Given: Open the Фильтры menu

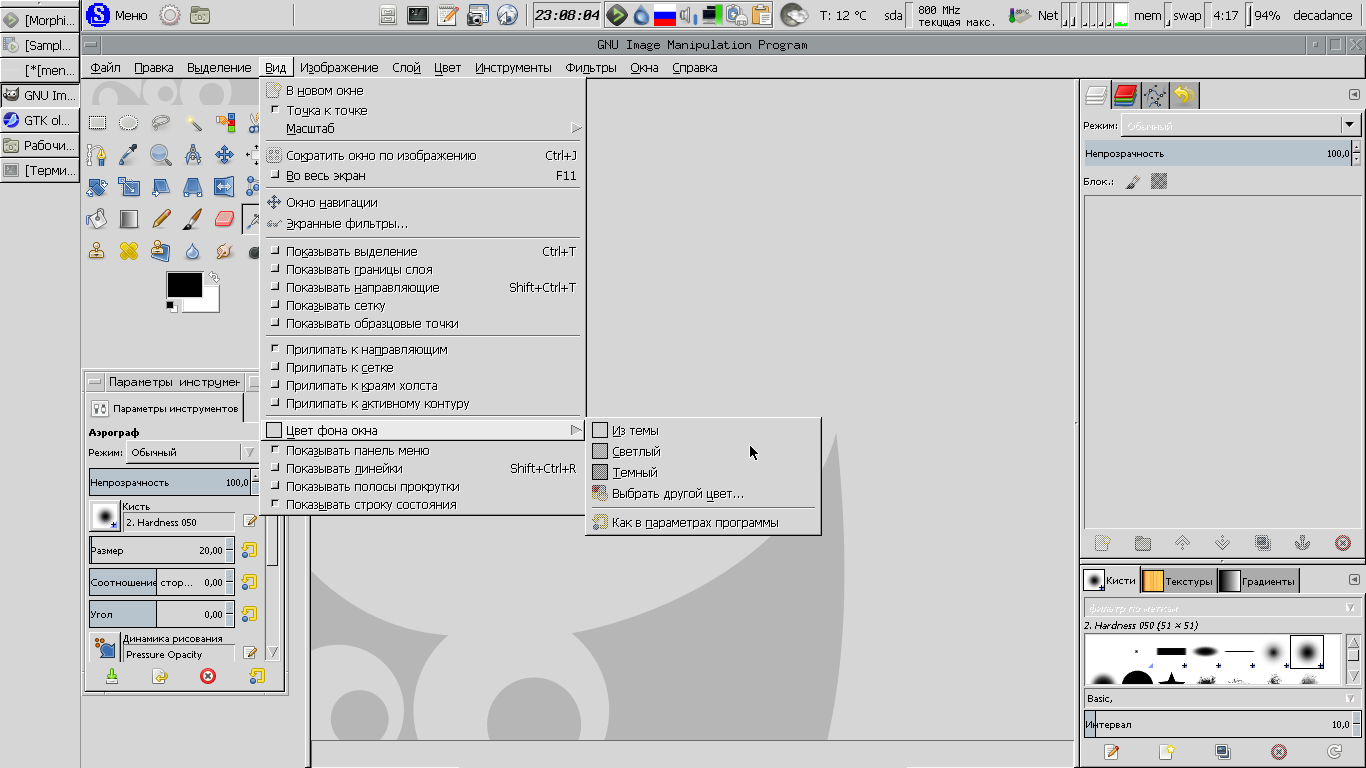Looking at the screenshot, I should pos(591,68).
